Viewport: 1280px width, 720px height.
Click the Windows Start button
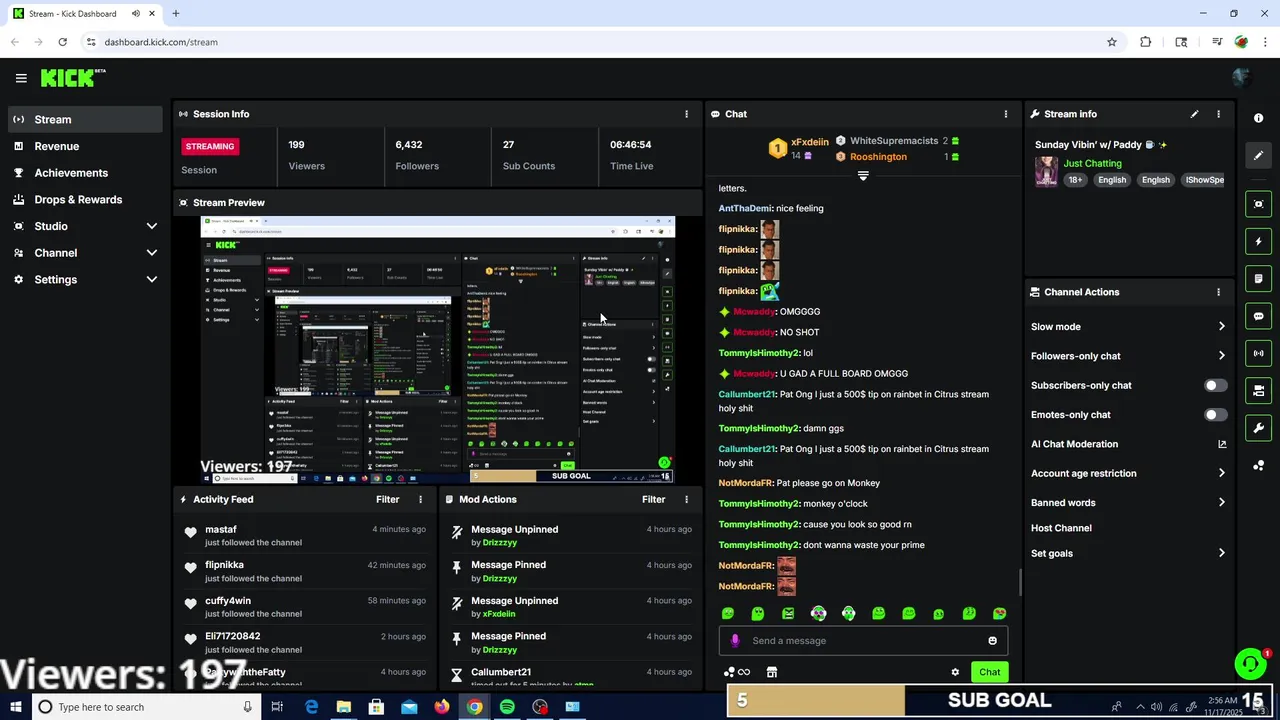[x=15, y=707]
